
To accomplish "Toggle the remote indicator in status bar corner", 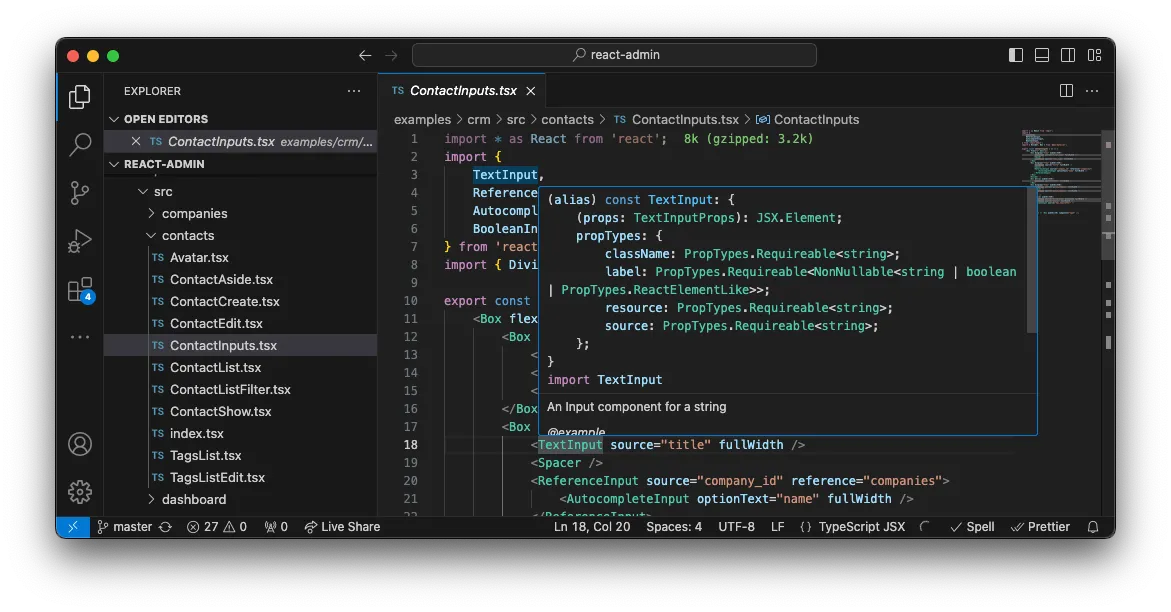I will 72,526.
